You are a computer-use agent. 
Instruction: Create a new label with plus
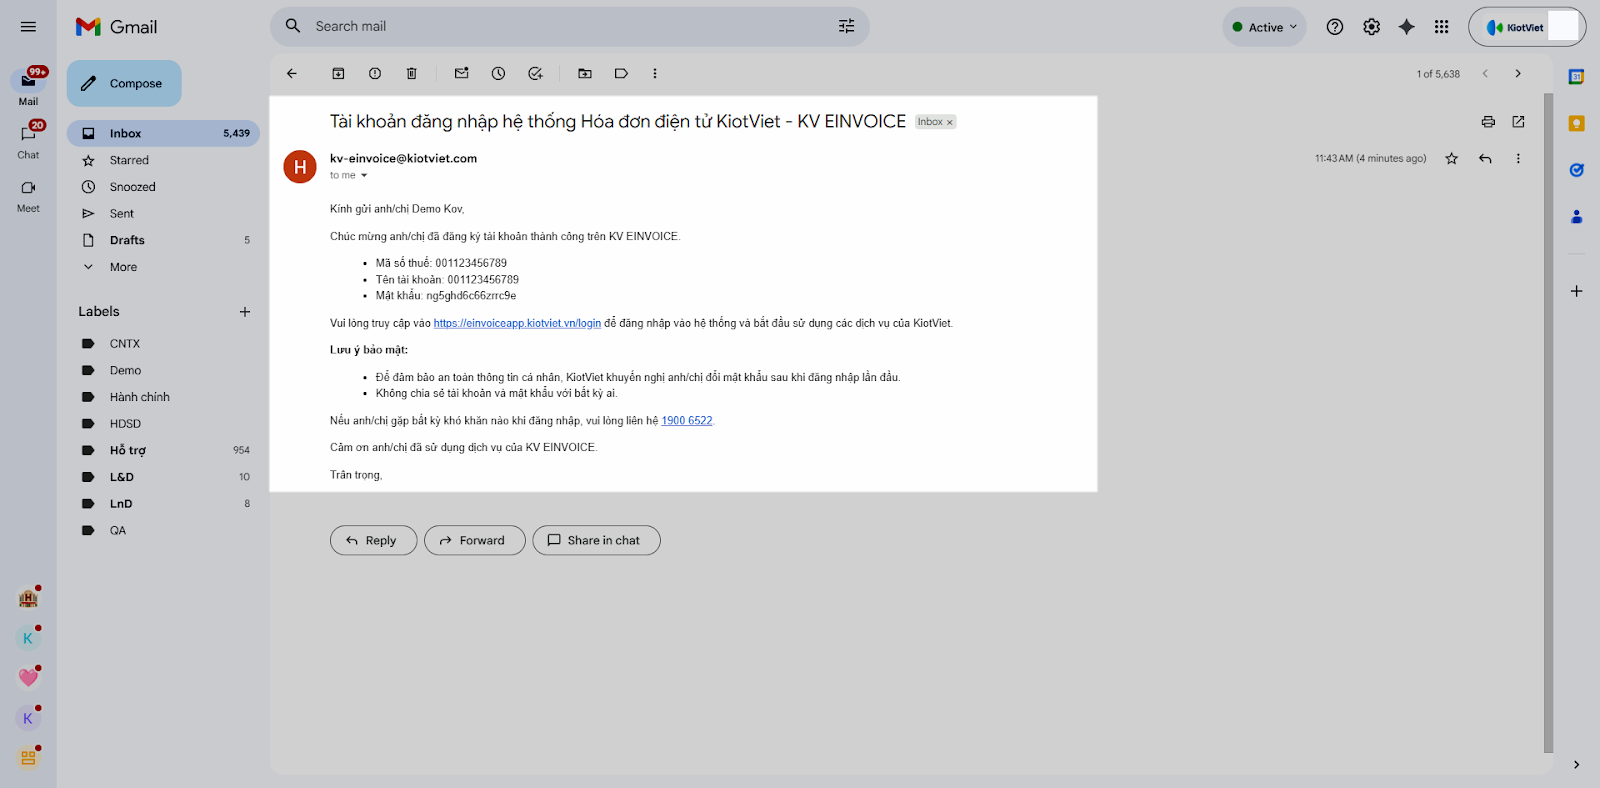[245, 312]
